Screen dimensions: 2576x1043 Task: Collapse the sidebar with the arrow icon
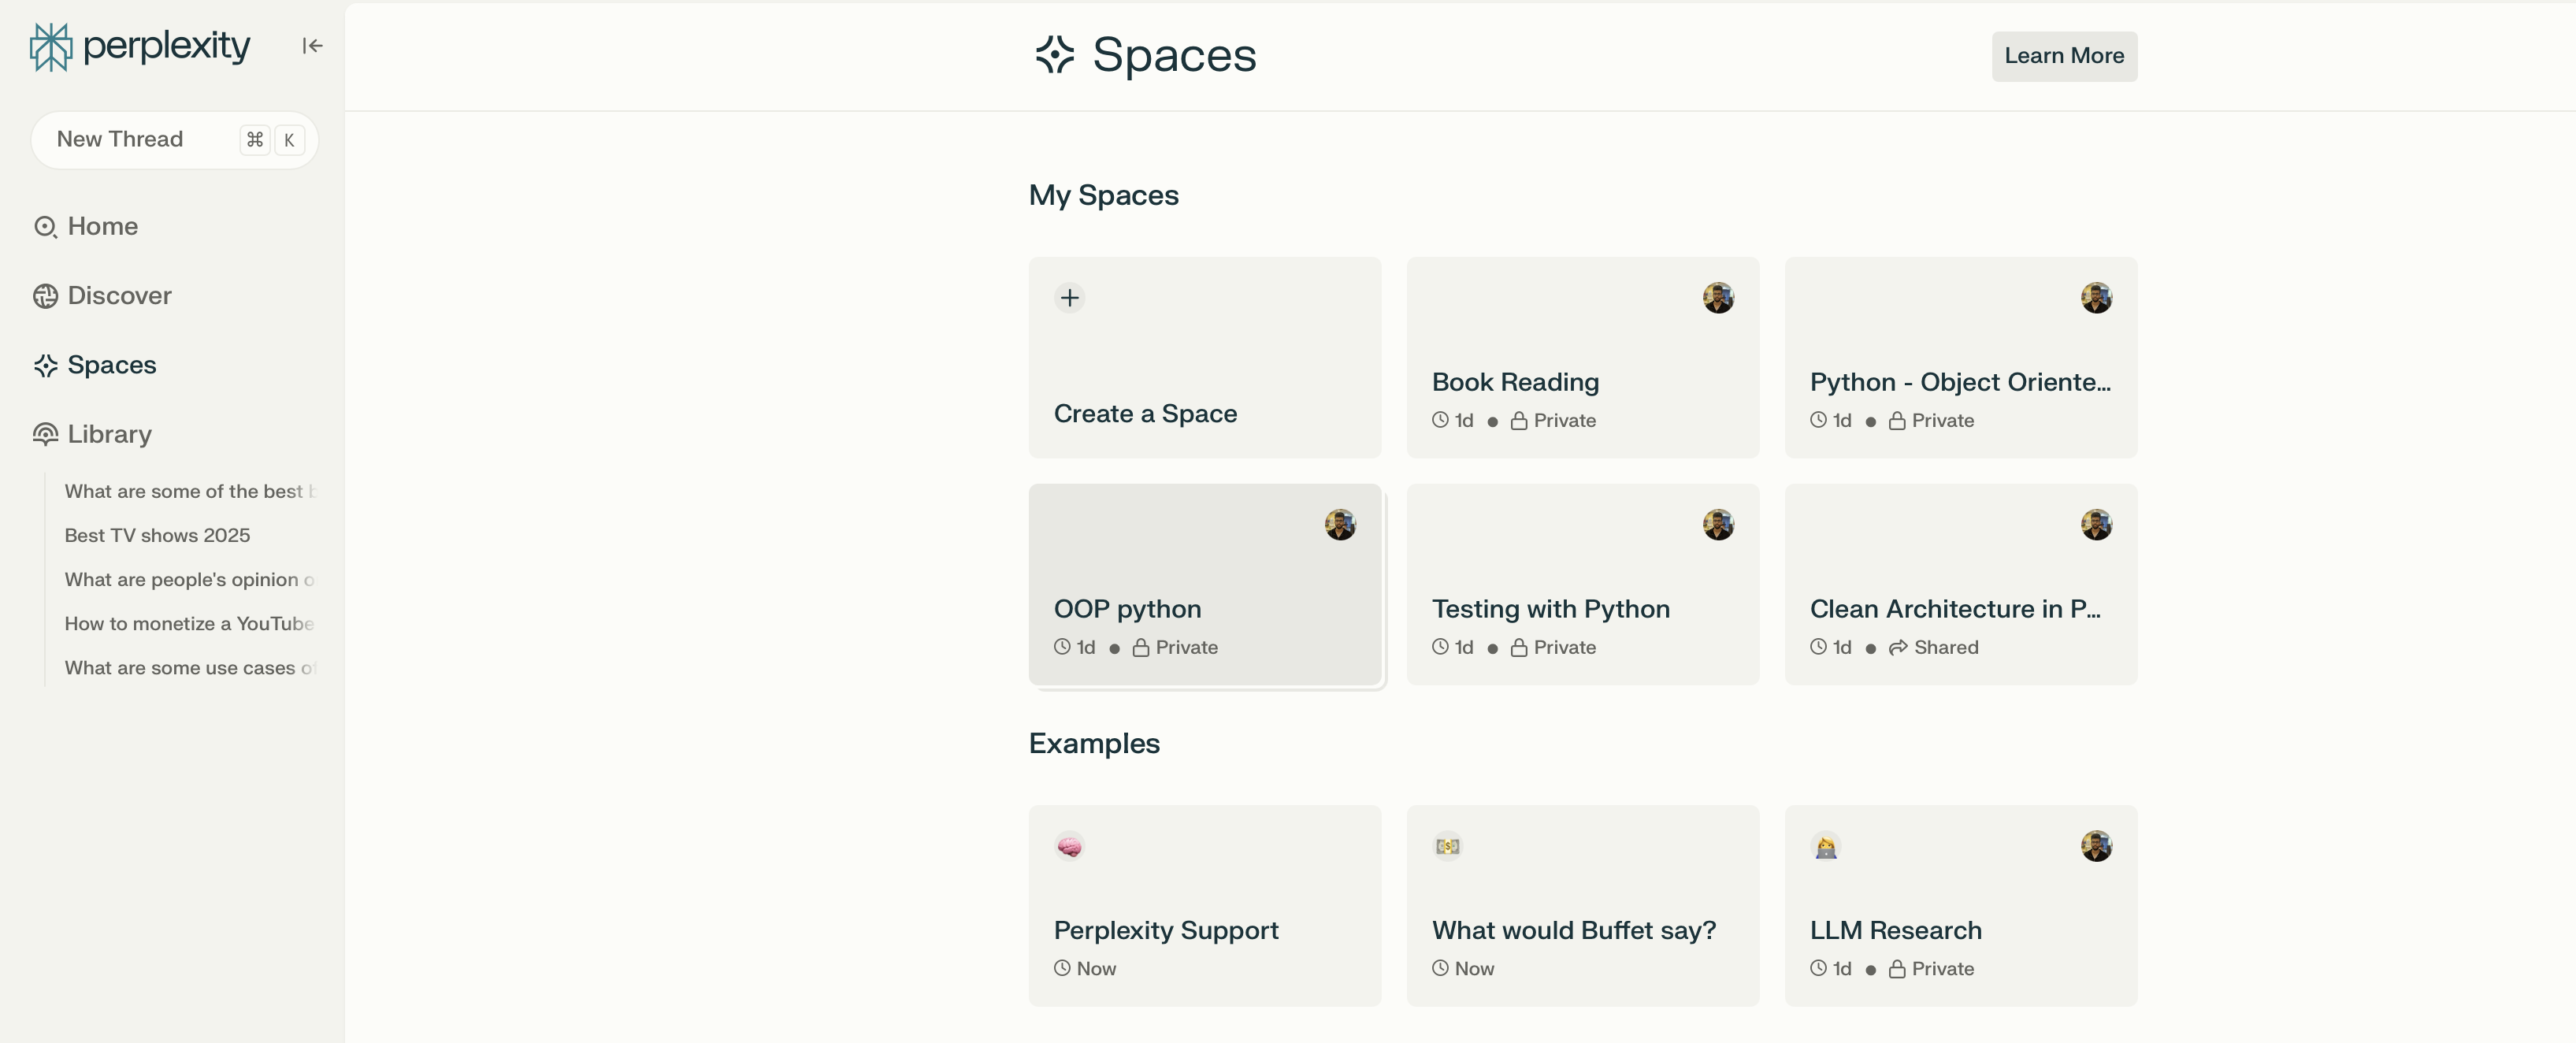click(x=312, y=46)
